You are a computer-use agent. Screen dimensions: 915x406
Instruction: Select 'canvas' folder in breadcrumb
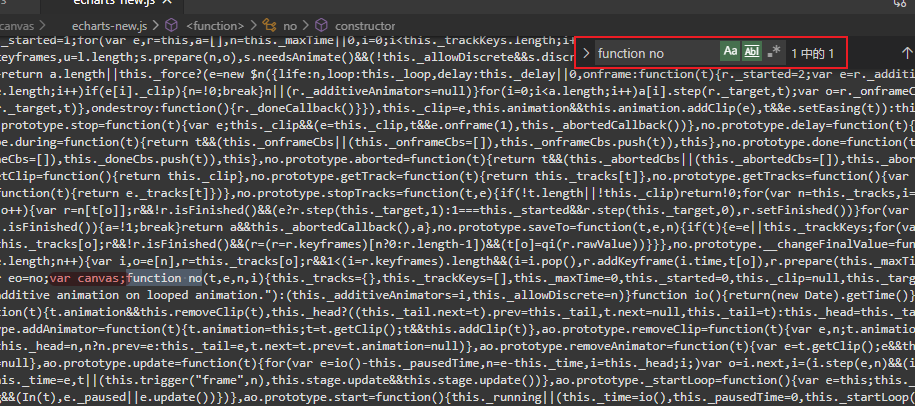pos(17,26)
